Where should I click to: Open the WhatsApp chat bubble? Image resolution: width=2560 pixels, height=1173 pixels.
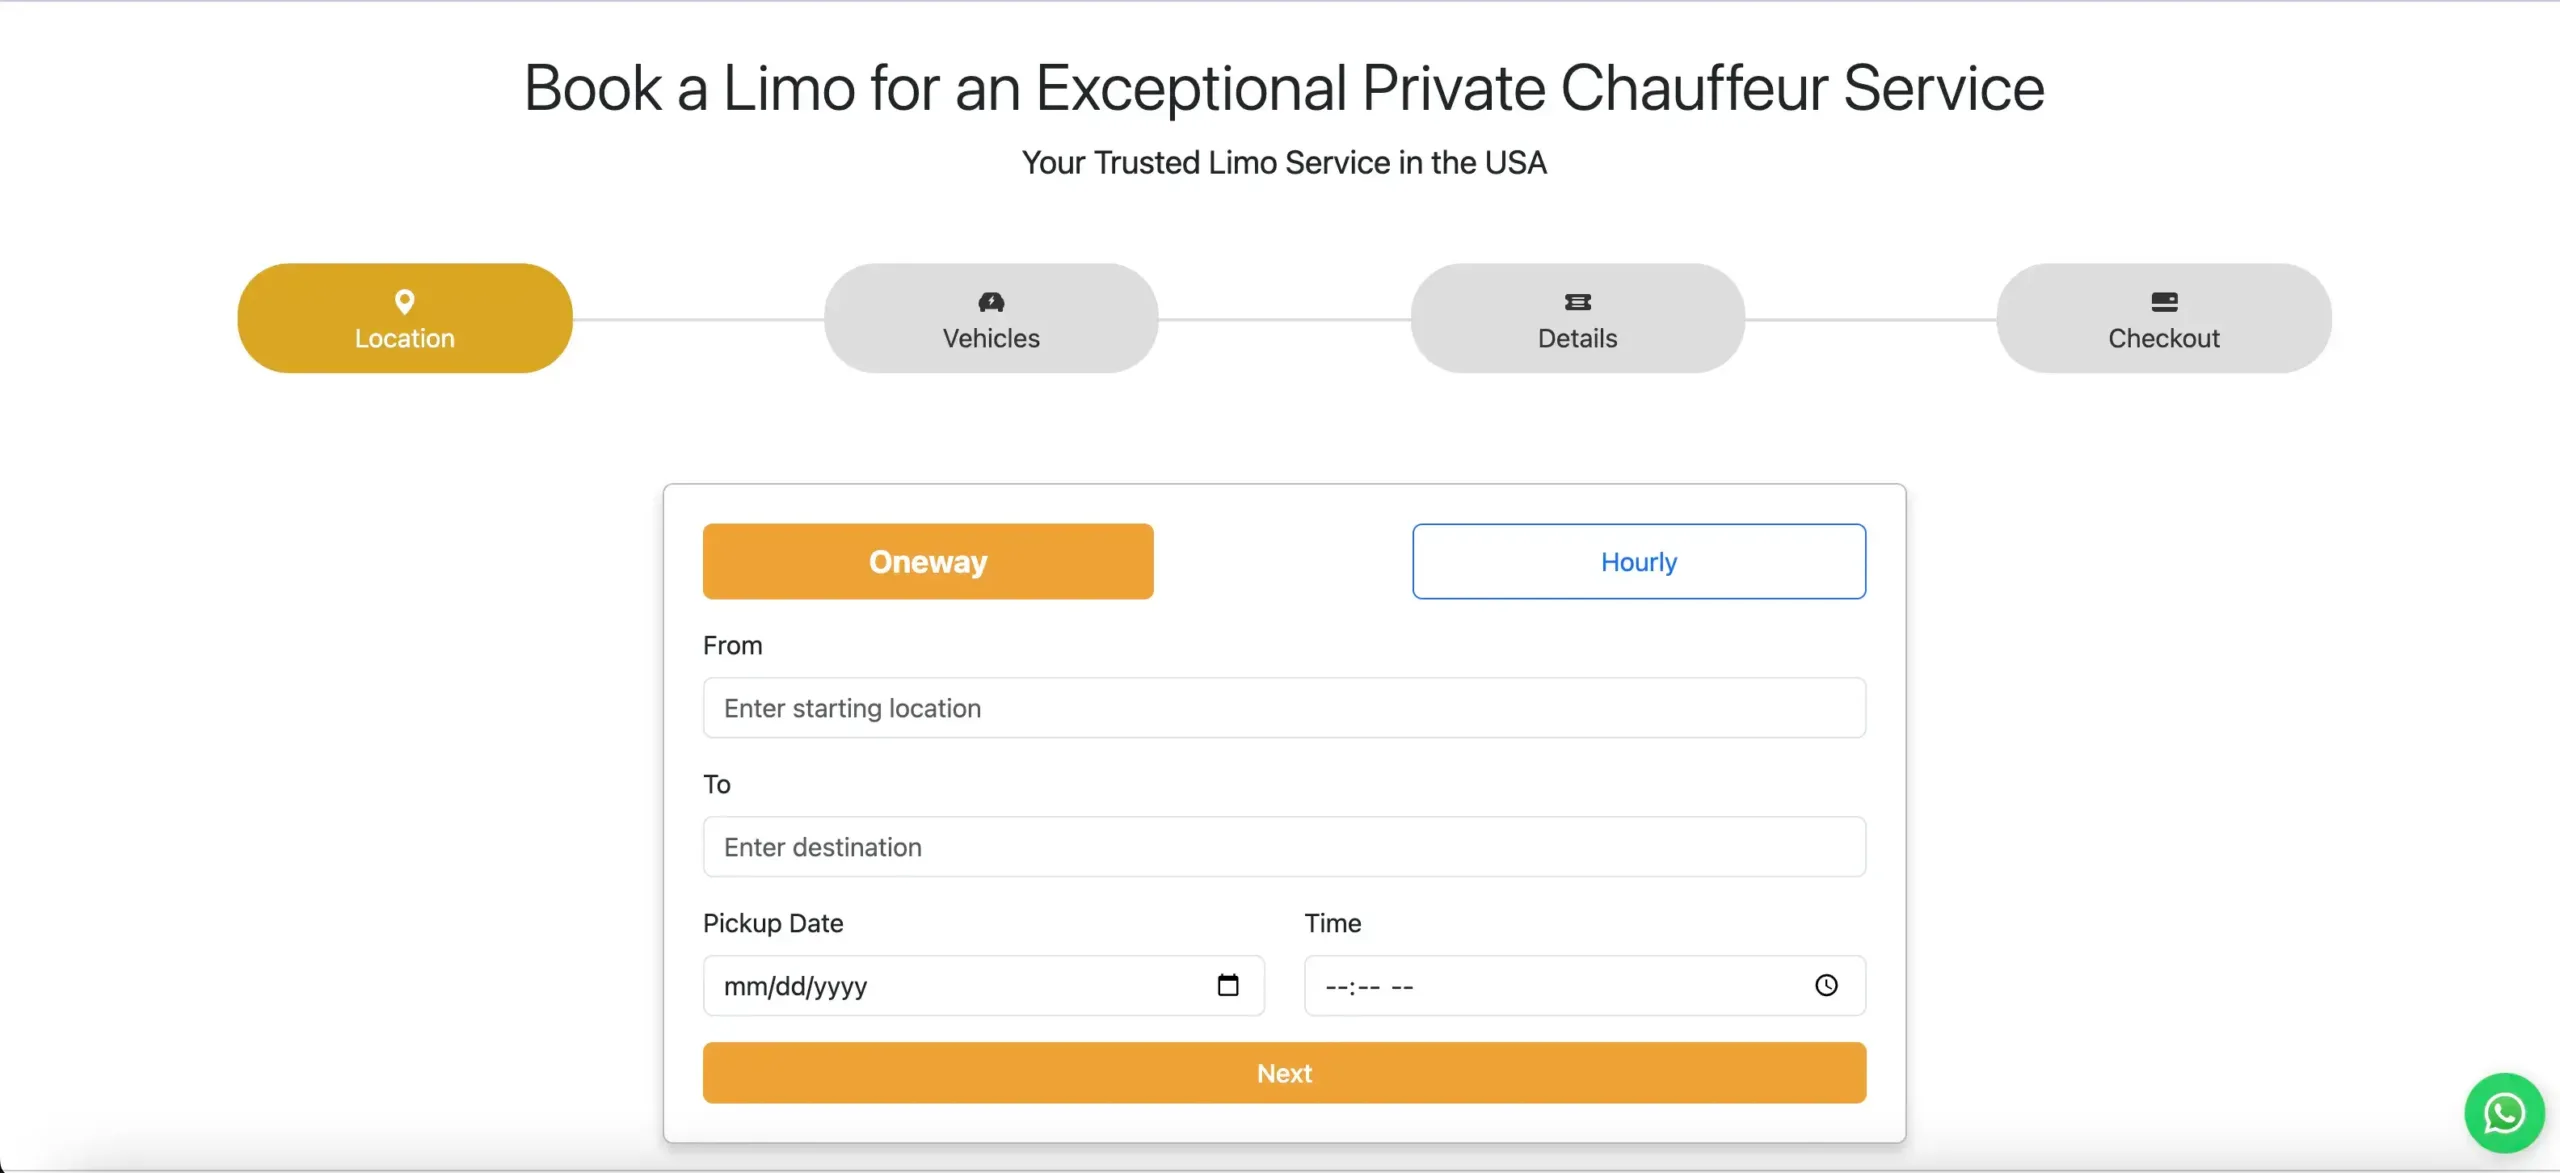click(x=2503, y=1113)
